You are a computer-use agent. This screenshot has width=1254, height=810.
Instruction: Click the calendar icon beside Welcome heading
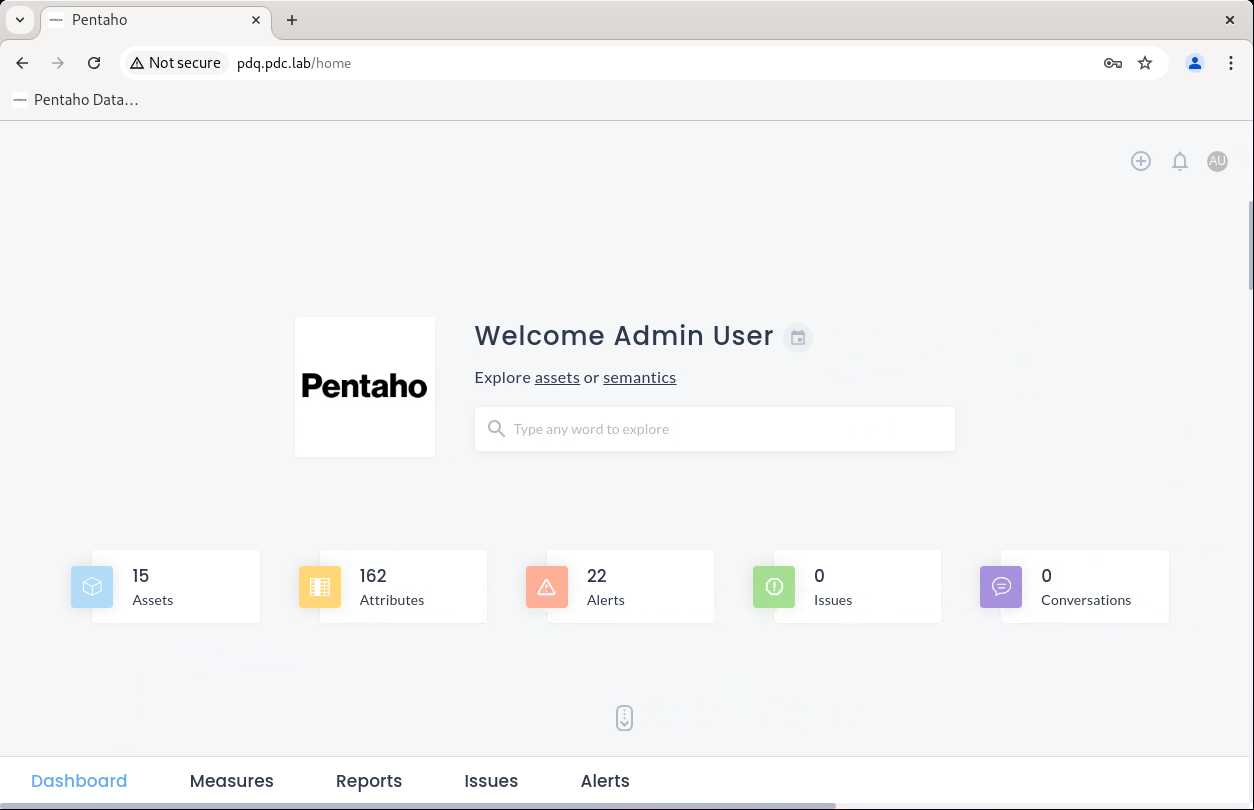(798, 338)
